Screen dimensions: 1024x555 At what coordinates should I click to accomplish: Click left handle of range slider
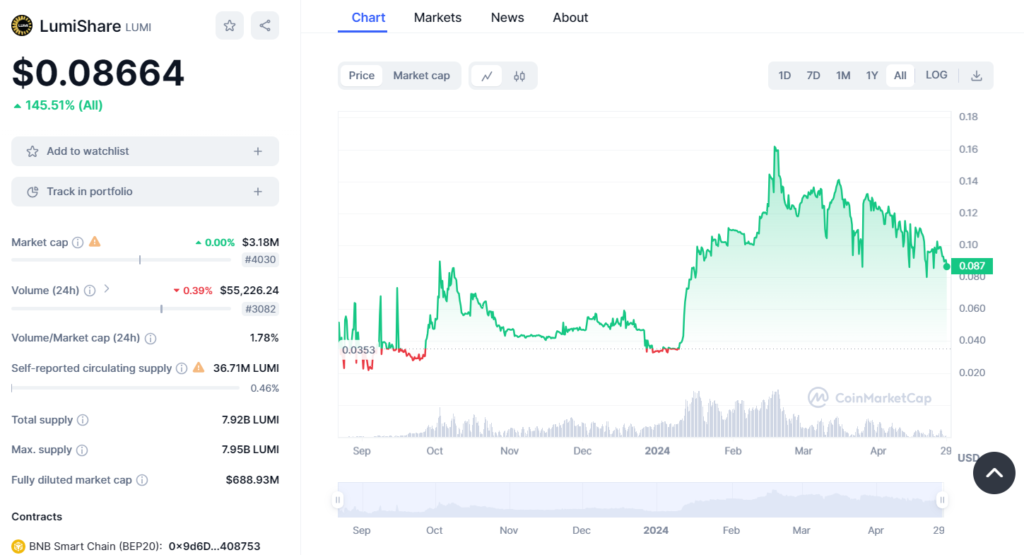point(338,500)
